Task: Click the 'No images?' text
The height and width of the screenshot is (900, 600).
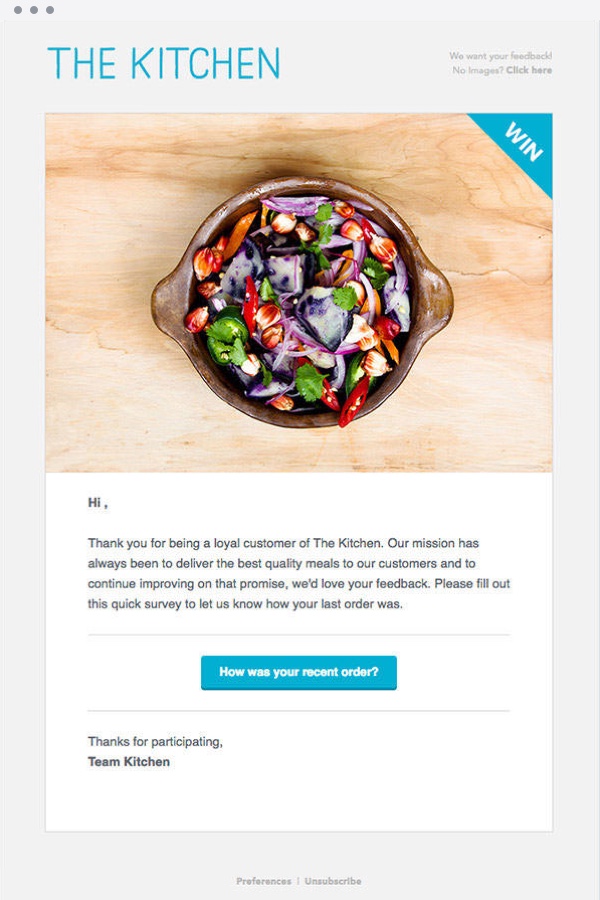Action: pos(478,70)
